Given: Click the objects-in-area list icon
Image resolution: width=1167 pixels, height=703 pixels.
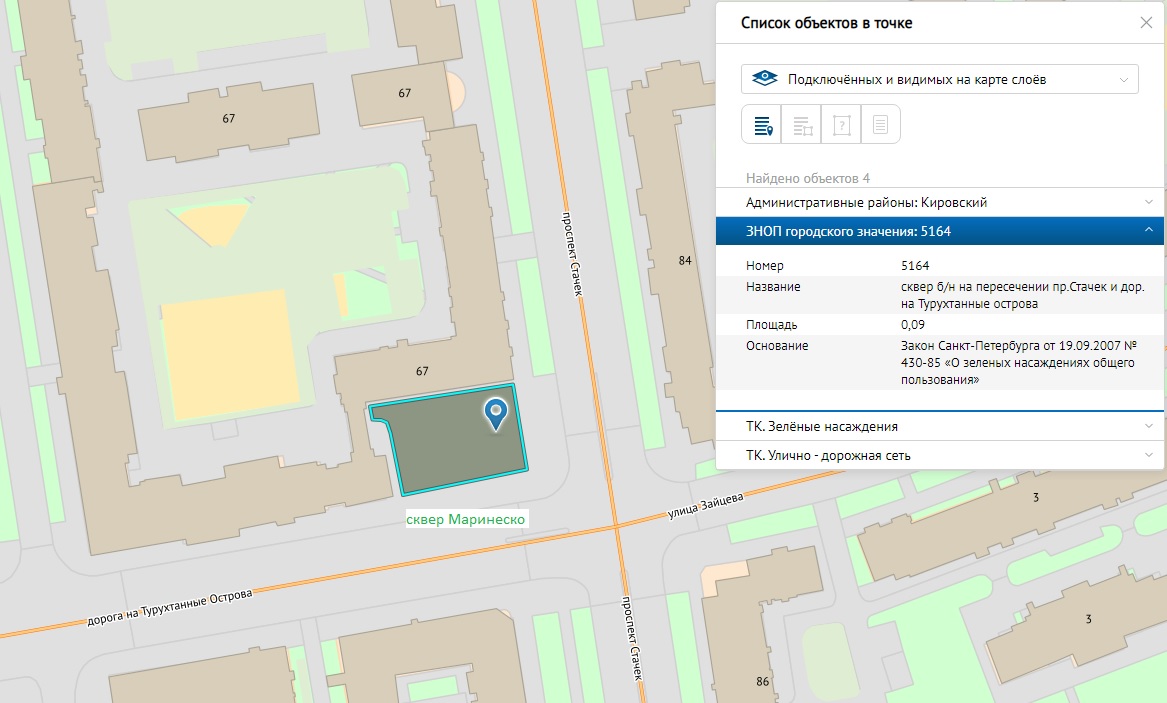Looking at the screenshot, I should pyautogui.click(x=802, y=125).
